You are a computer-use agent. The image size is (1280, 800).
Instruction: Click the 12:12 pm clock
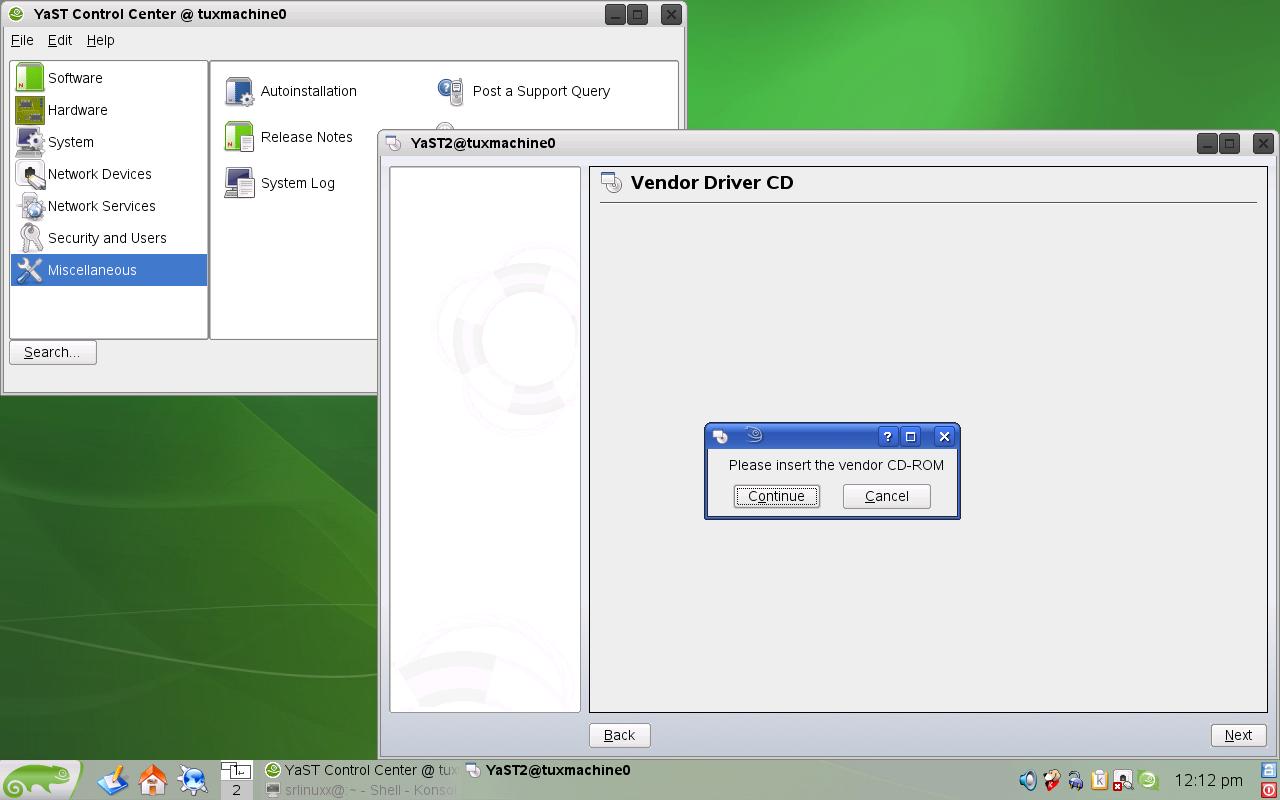[1209, 780]
